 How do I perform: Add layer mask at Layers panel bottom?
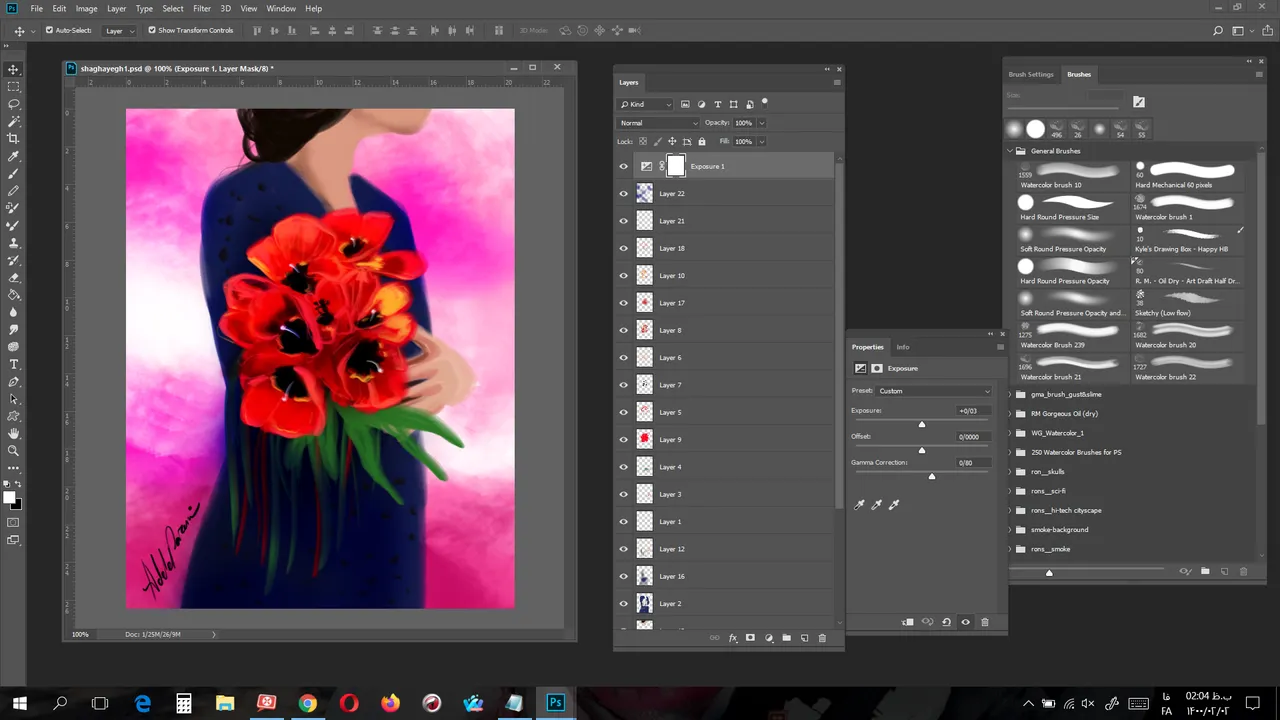pyautogui.click(x=750, y=637)
